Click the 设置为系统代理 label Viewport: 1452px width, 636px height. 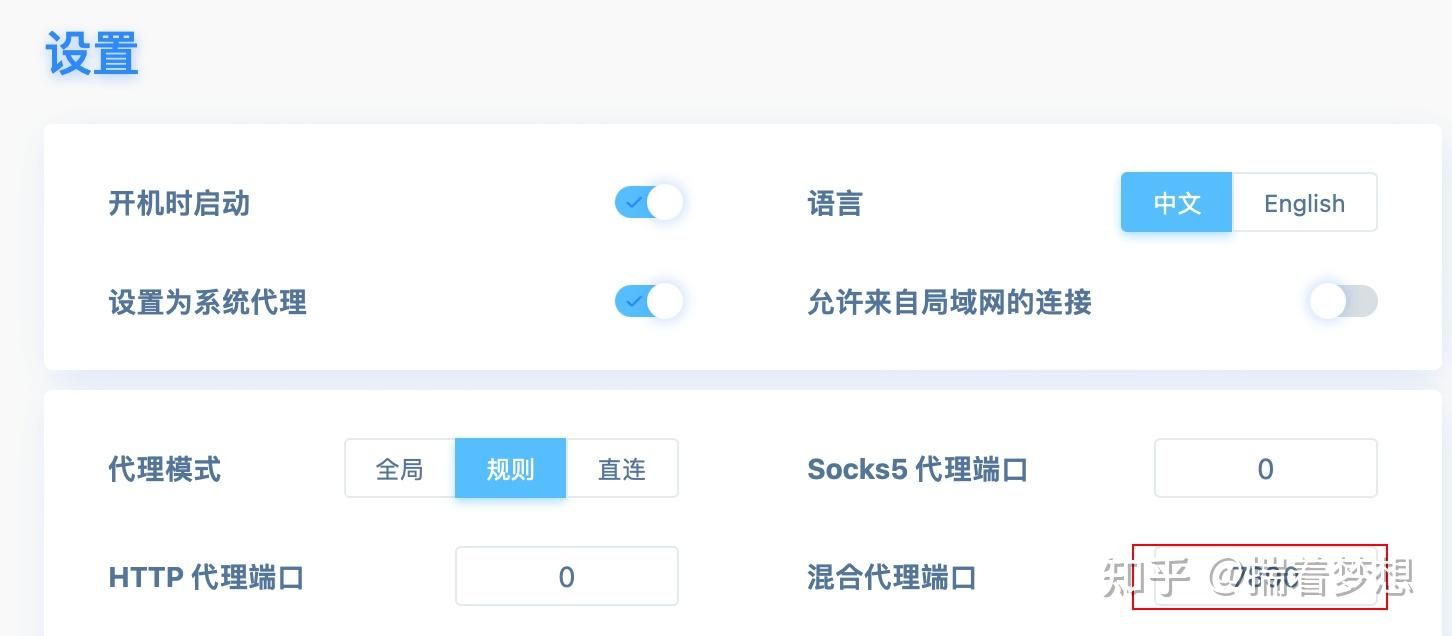tap(207, 302)
